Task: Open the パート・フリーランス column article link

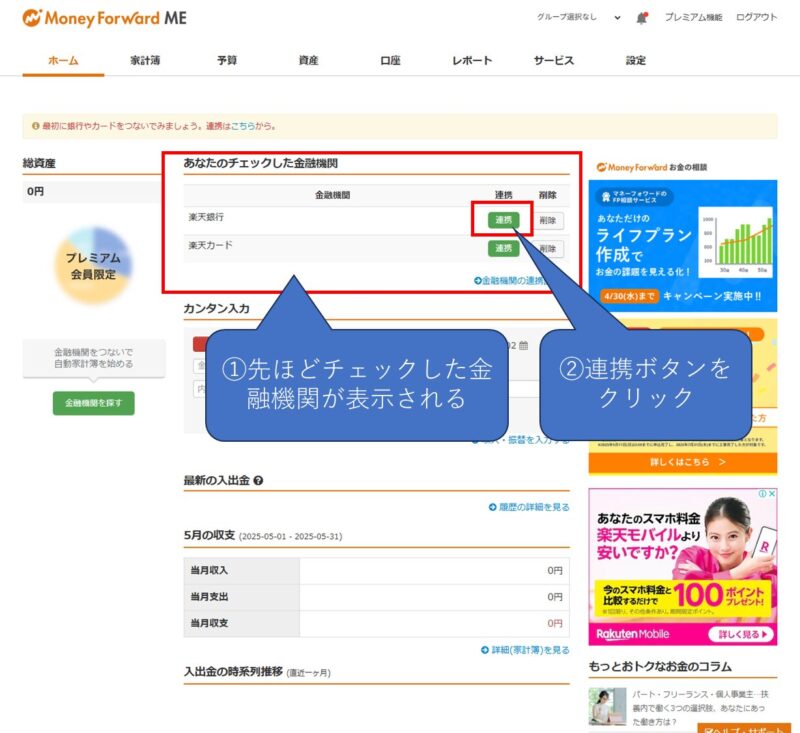Action: [x=700, y=708]
